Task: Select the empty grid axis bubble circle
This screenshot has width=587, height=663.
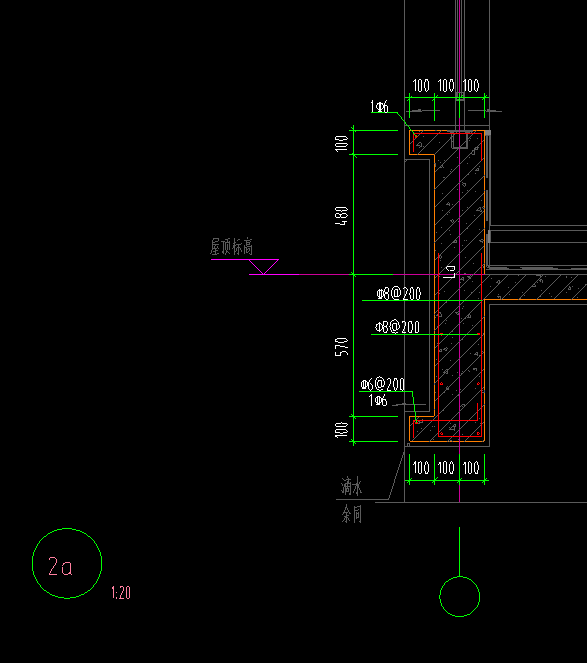Action: [x=460, y=597]
